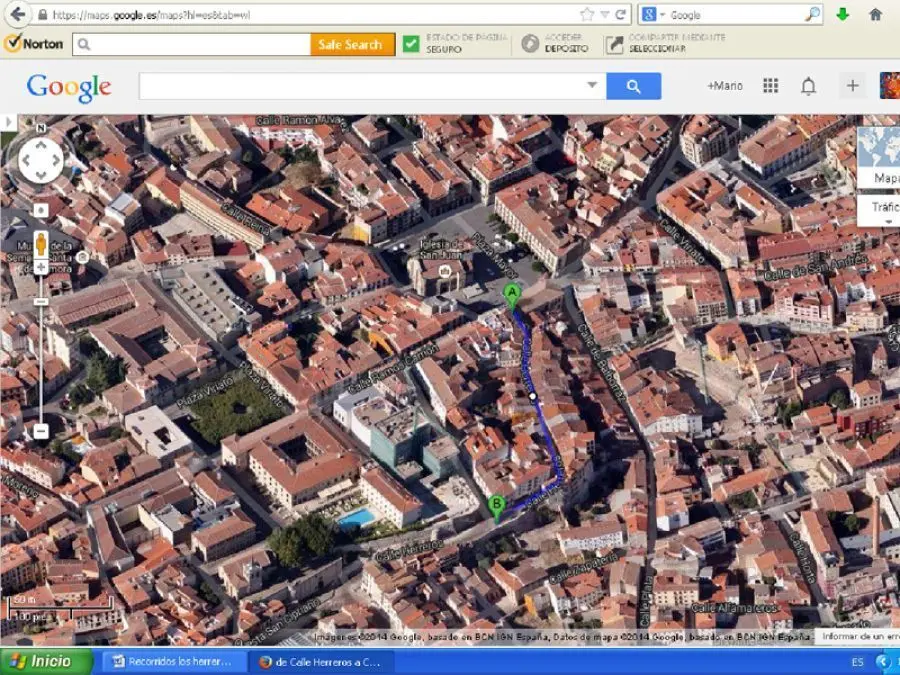Image resolution: width=900 pixels, height=675 pixels.
Task: Open the downloads arrow in the browser toolbar
Action: pos(843,14)
